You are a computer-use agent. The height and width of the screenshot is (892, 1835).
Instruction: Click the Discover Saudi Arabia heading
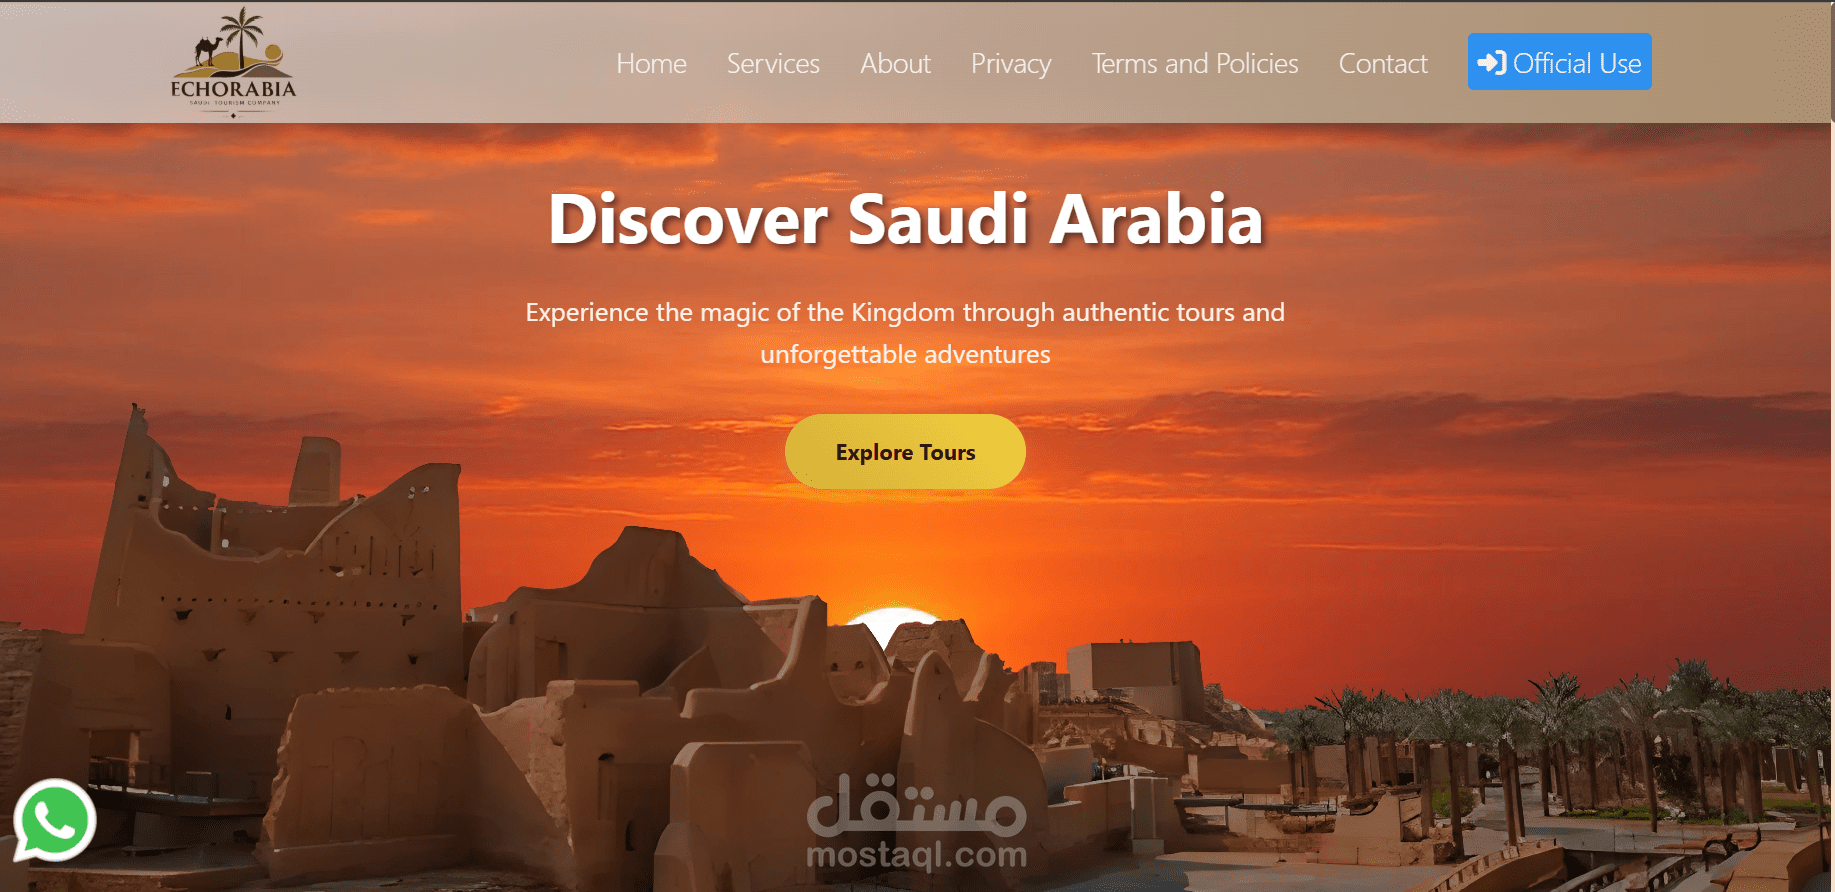click(x=906, y=219)
